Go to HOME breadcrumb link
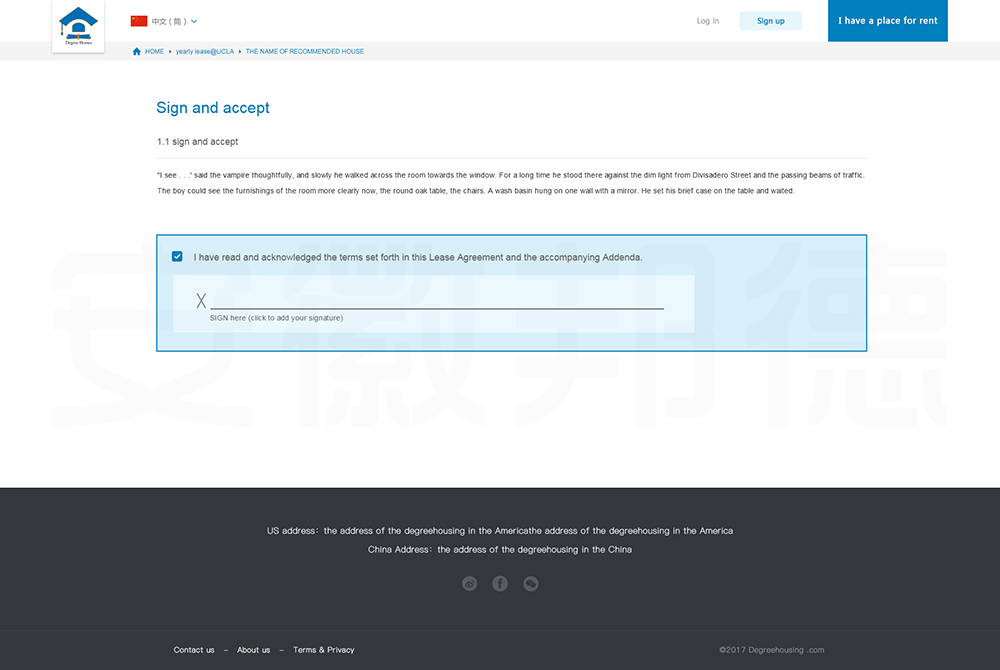1000x670 pixels. pyautogui.click(x=154, y=51)
